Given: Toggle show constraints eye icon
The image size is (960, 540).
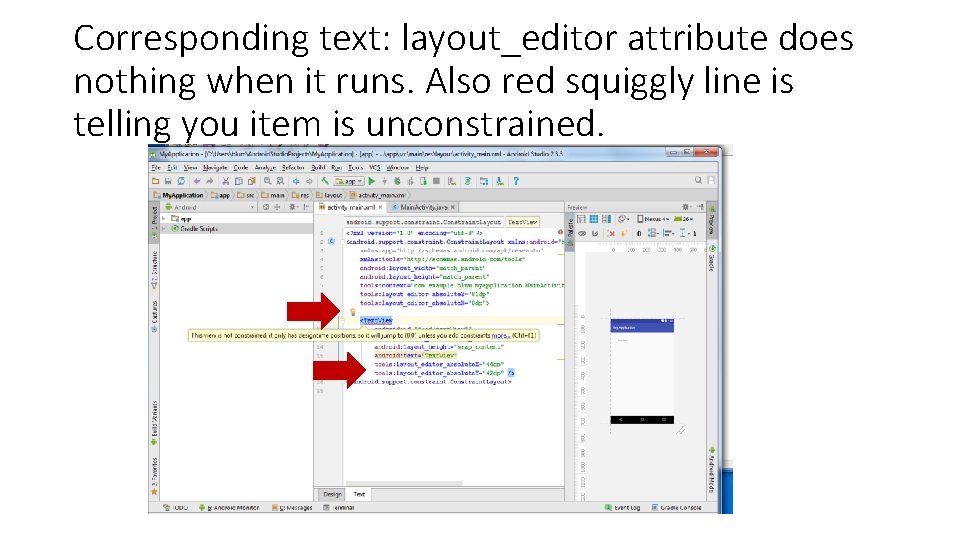Looking at the screenshot, I should (582, 233).
